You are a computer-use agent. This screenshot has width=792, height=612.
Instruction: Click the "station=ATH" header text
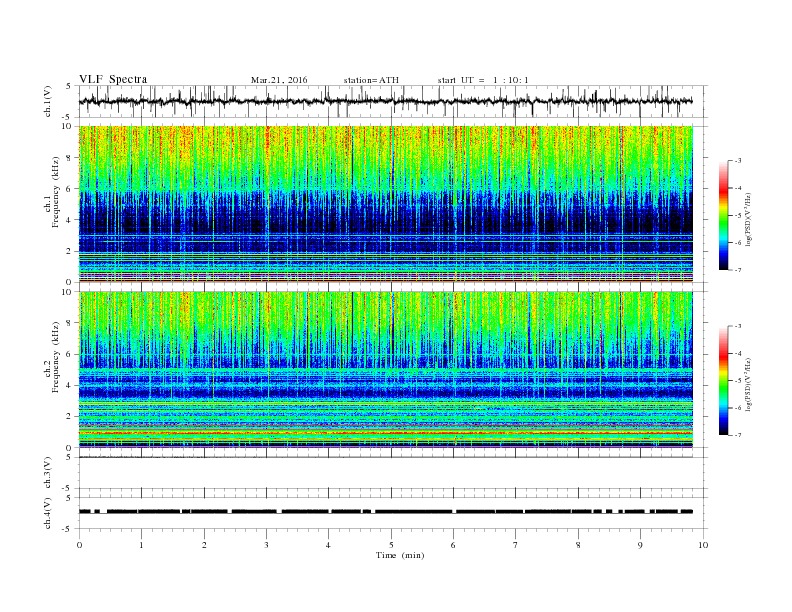point(371,80)
